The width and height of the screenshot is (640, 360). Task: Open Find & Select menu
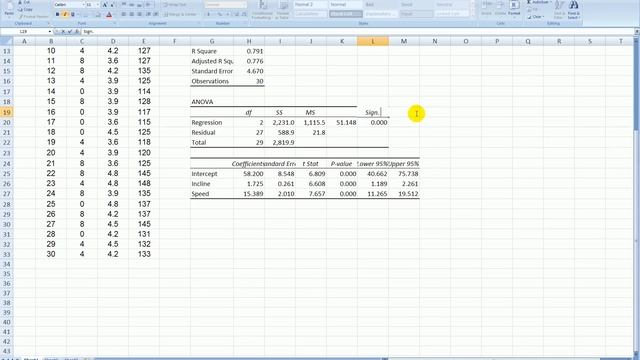(573, 10)
